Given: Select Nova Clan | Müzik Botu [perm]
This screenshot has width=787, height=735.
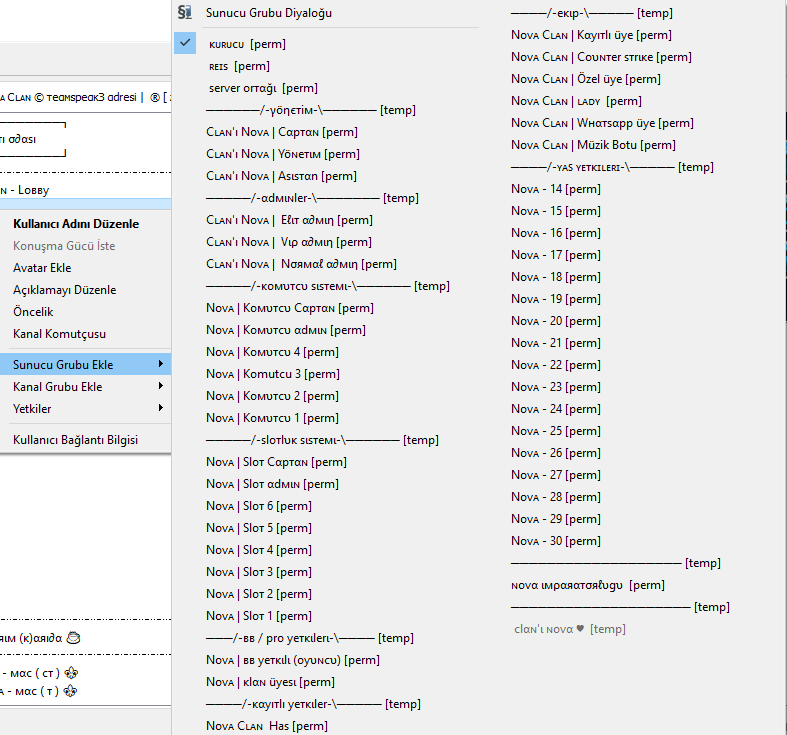Looking at the screenshot, I should (593, 145).
